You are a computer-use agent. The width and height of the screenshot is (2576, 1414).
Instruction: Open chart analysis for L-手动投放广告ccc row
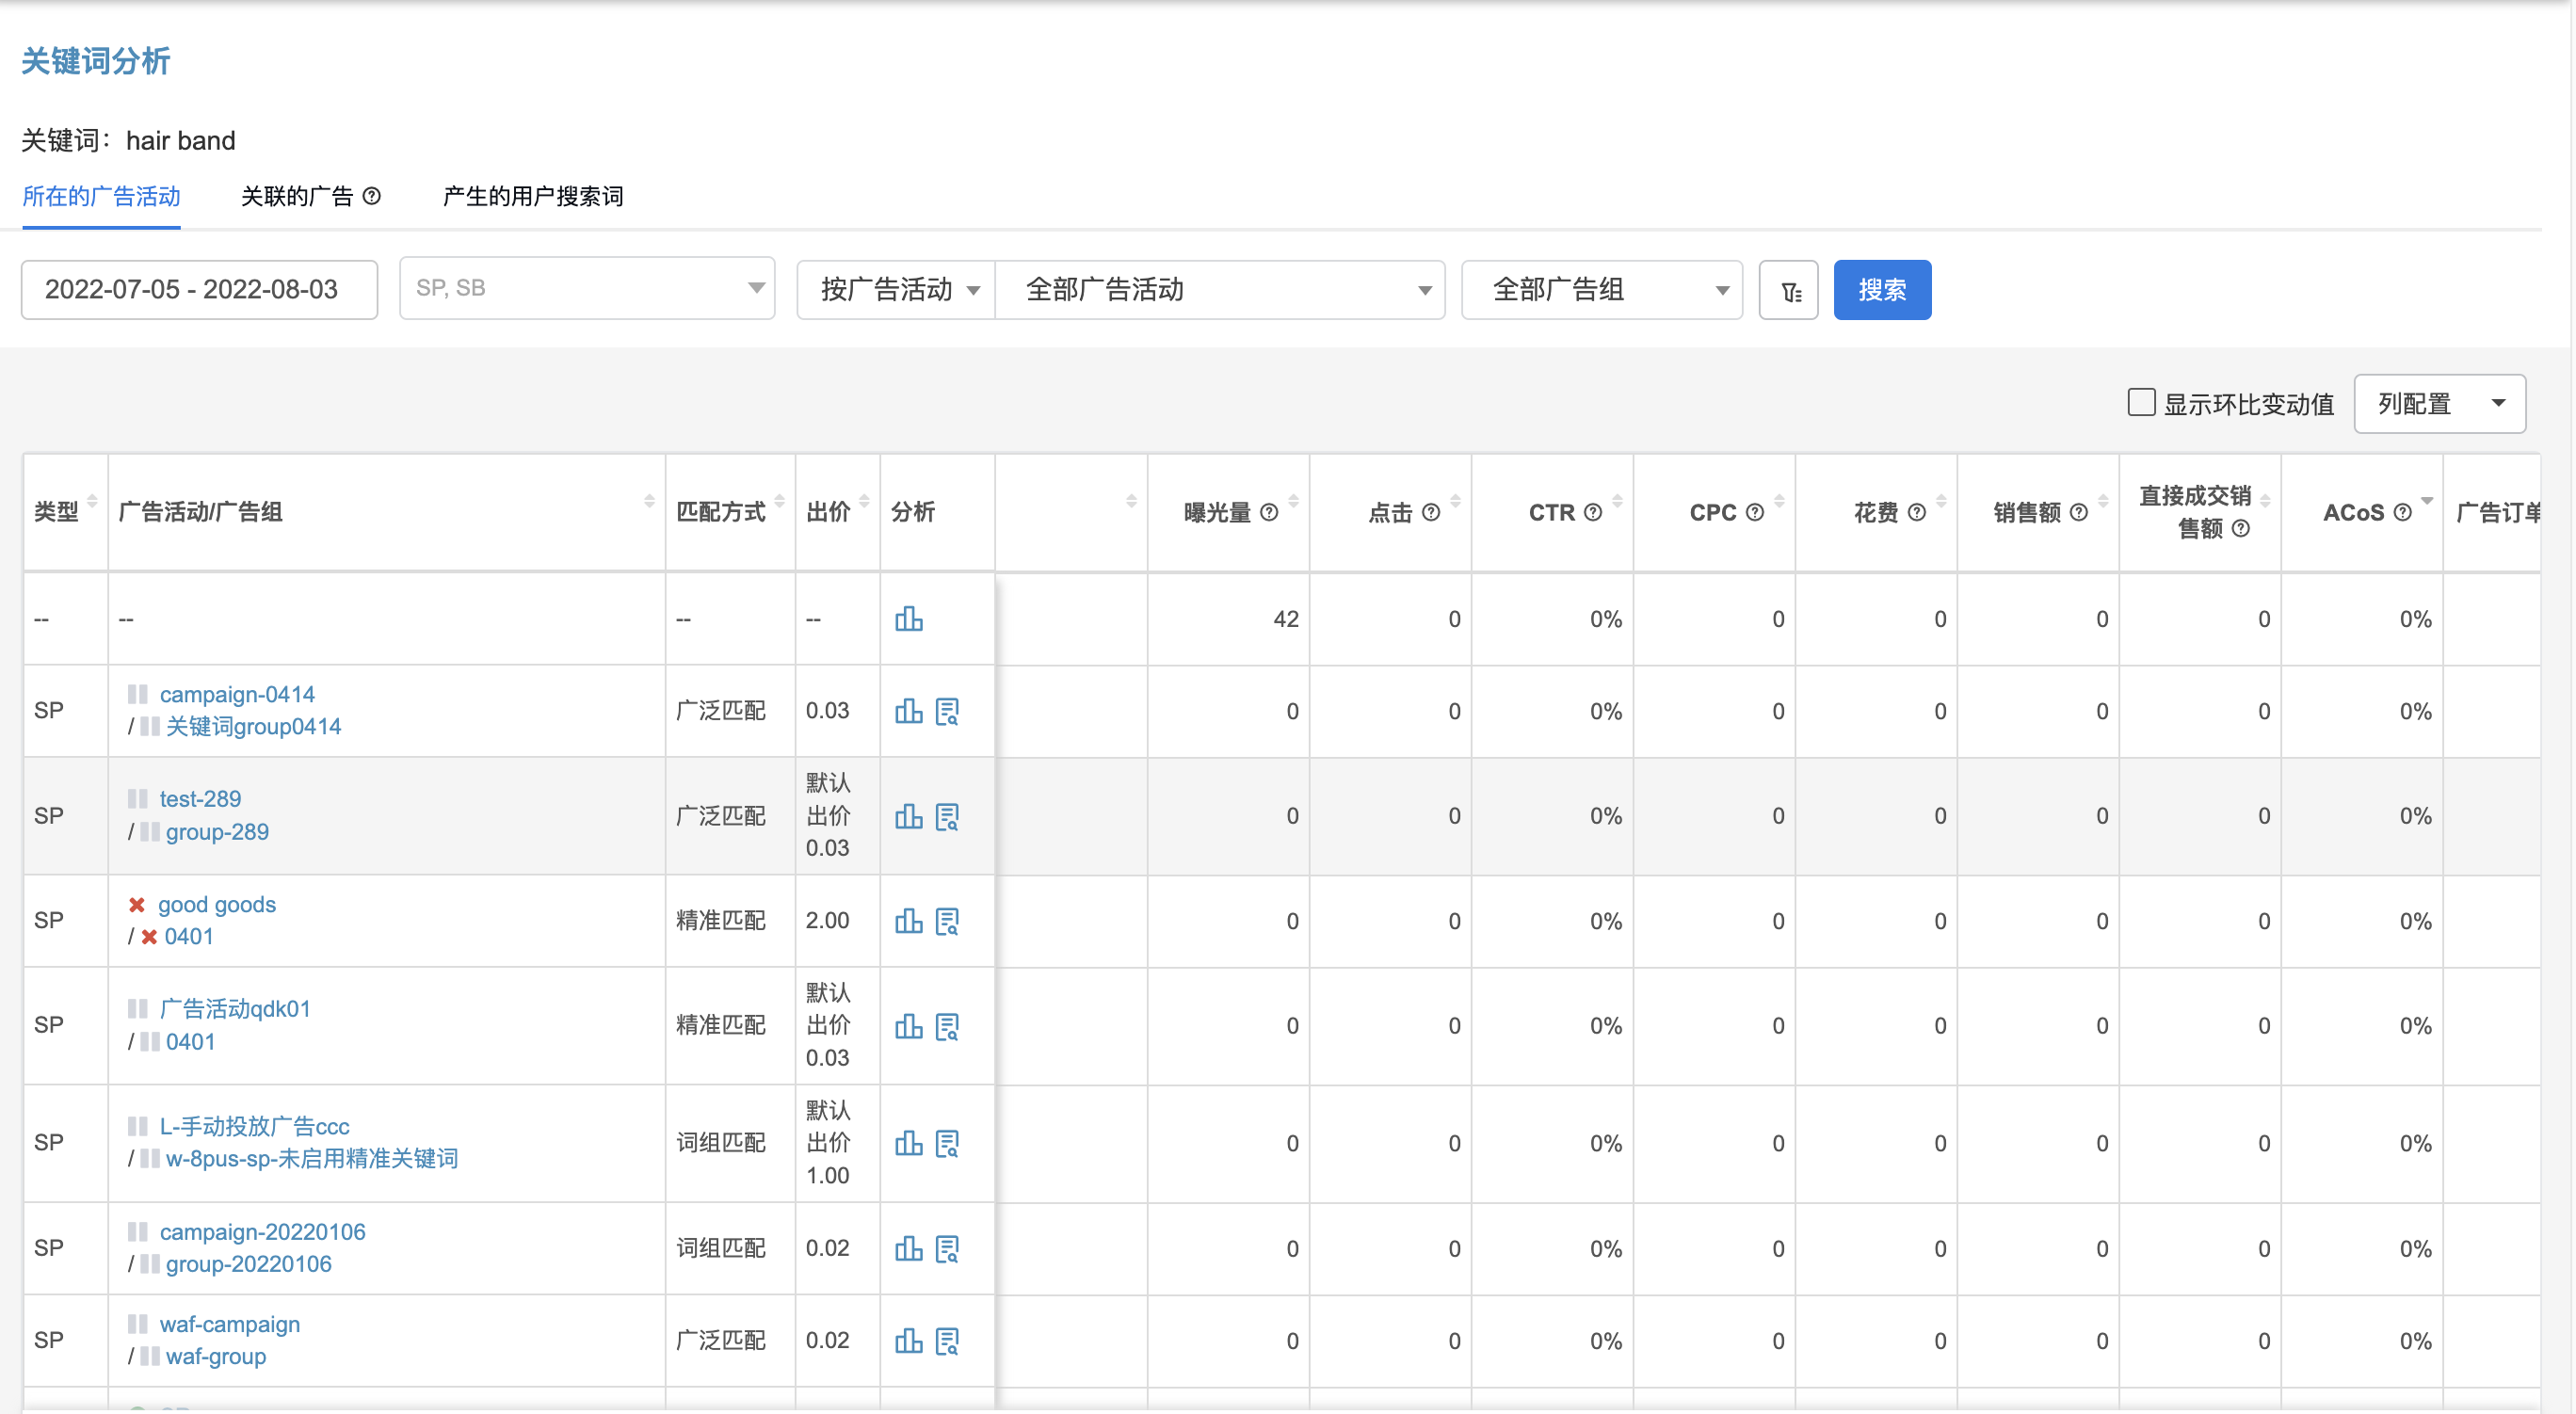coord(908,1143)
